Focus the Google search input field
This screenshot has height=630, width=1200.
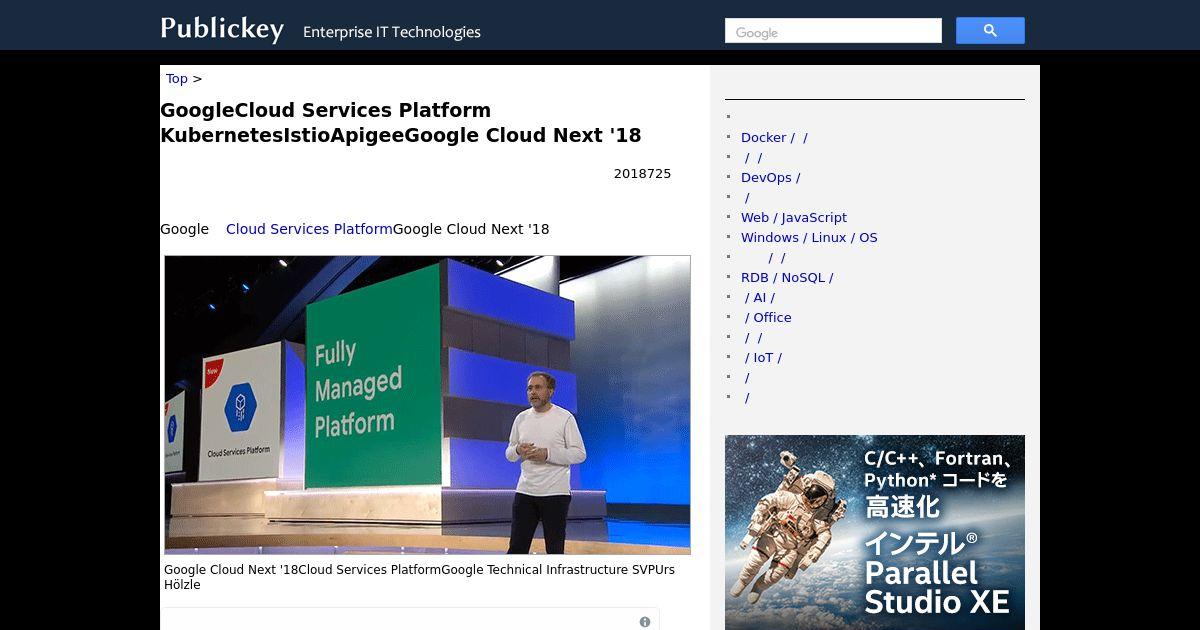pos(833,31)
